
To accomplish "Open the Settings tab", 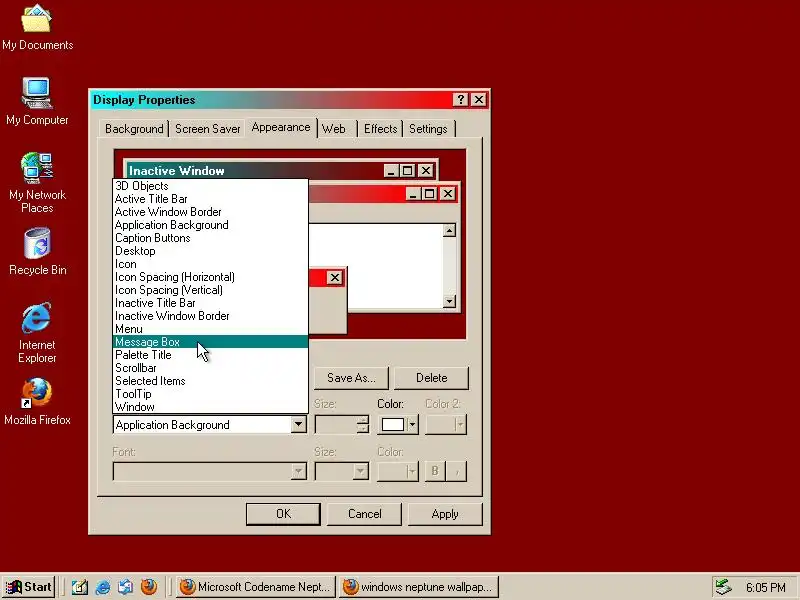I will pyautogui.click(x=428, y=129).
